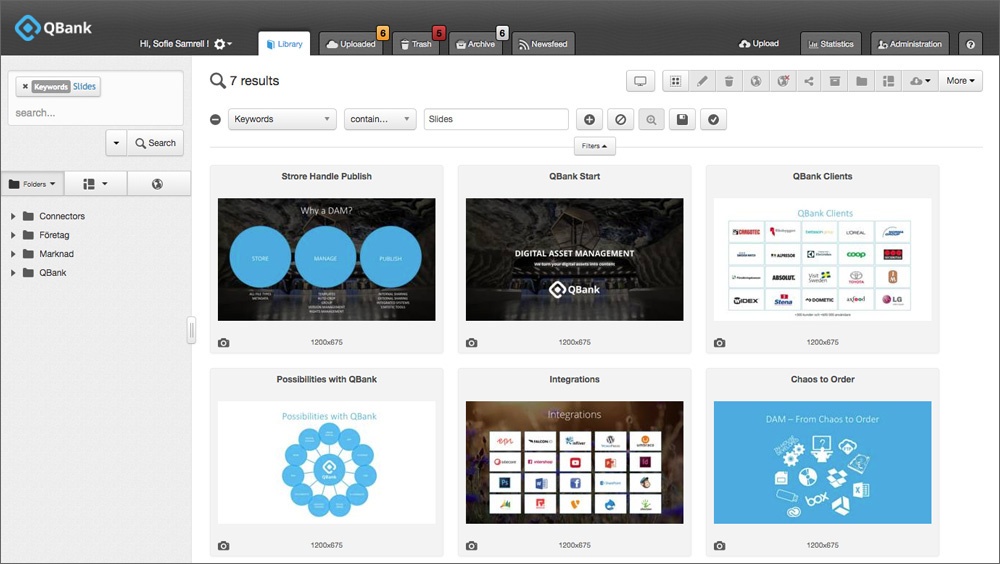This screenshot has height=564, width=1000.
Task: Click the pencil edit icon
Action: coord(702,81)
